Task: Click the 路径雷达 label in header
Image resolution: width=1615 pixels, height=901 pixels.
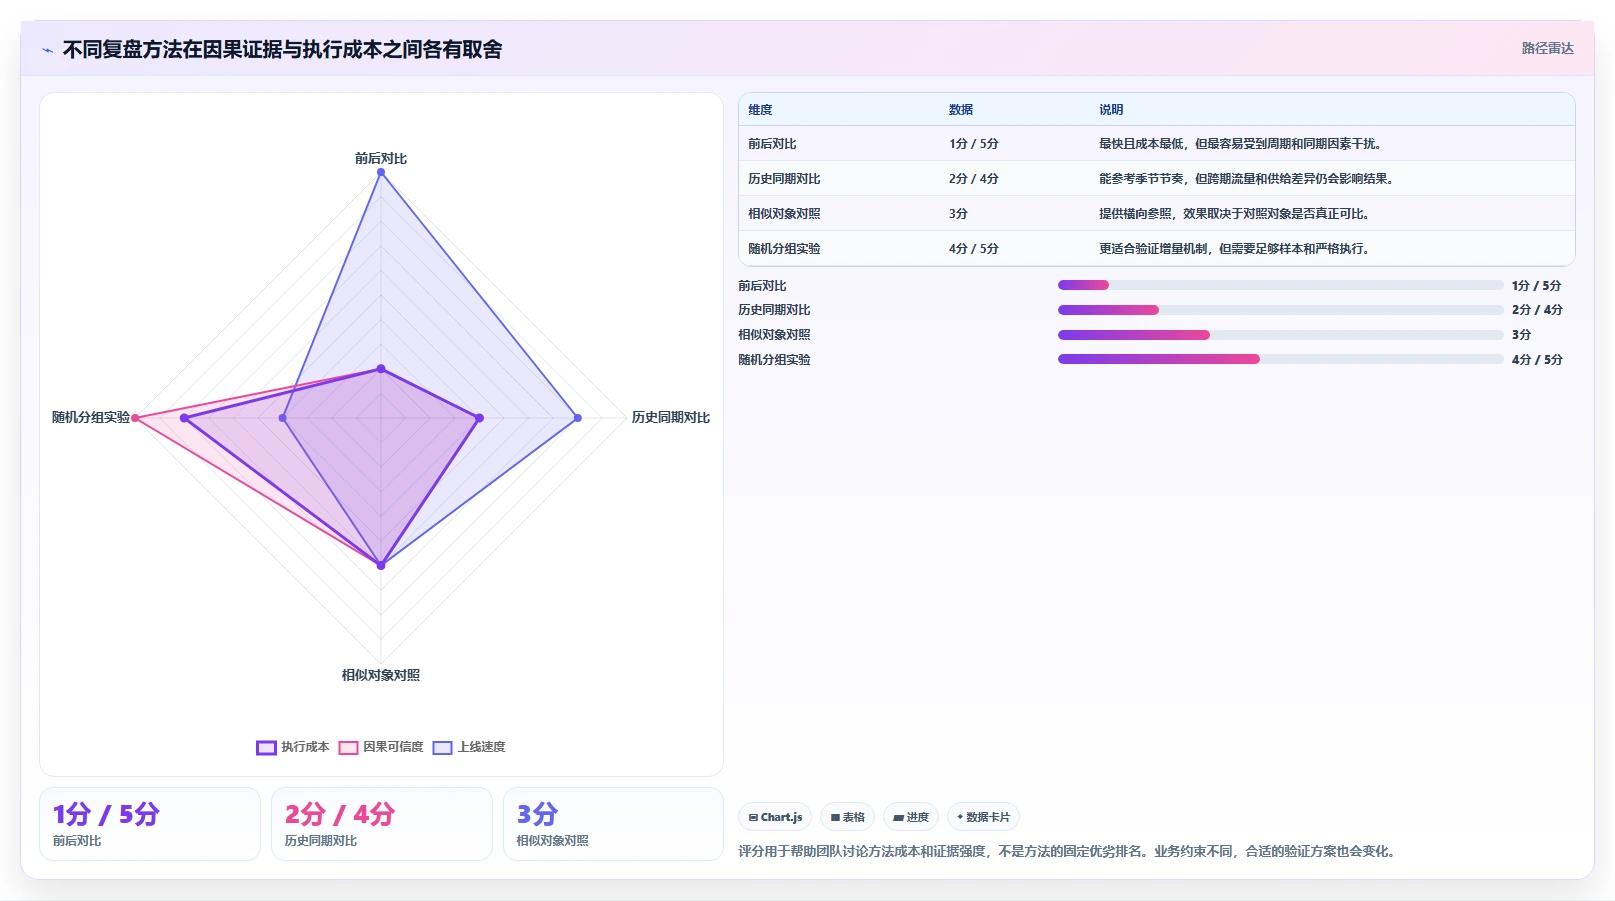Action: coord(1547,48)
